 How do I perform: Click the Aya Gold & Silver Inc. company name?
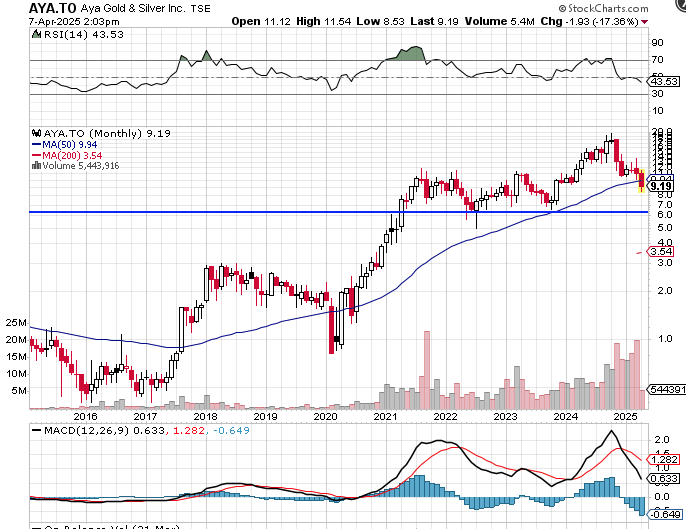(133, 8)
